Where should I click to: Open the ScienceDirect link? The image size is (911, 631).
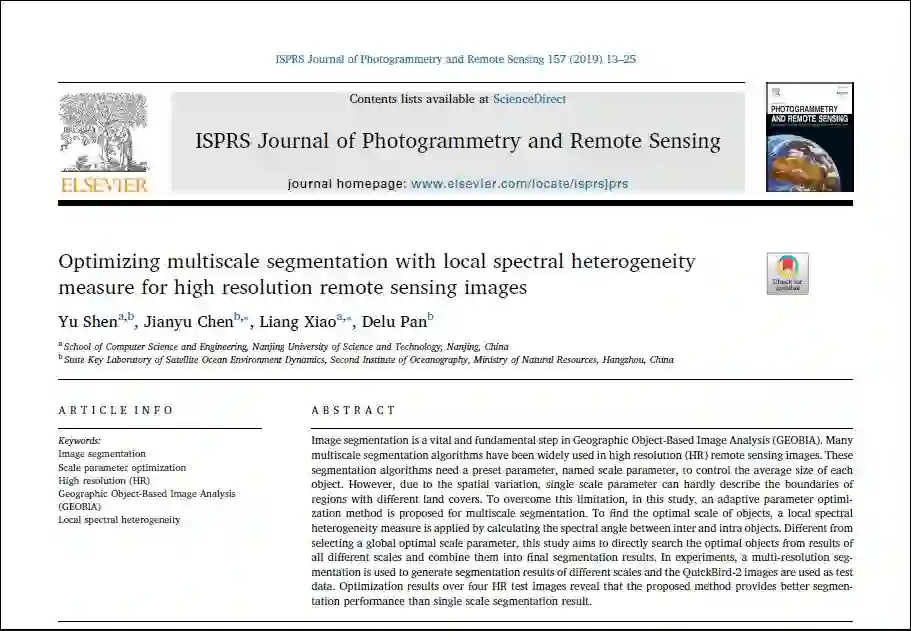[529, 99]
